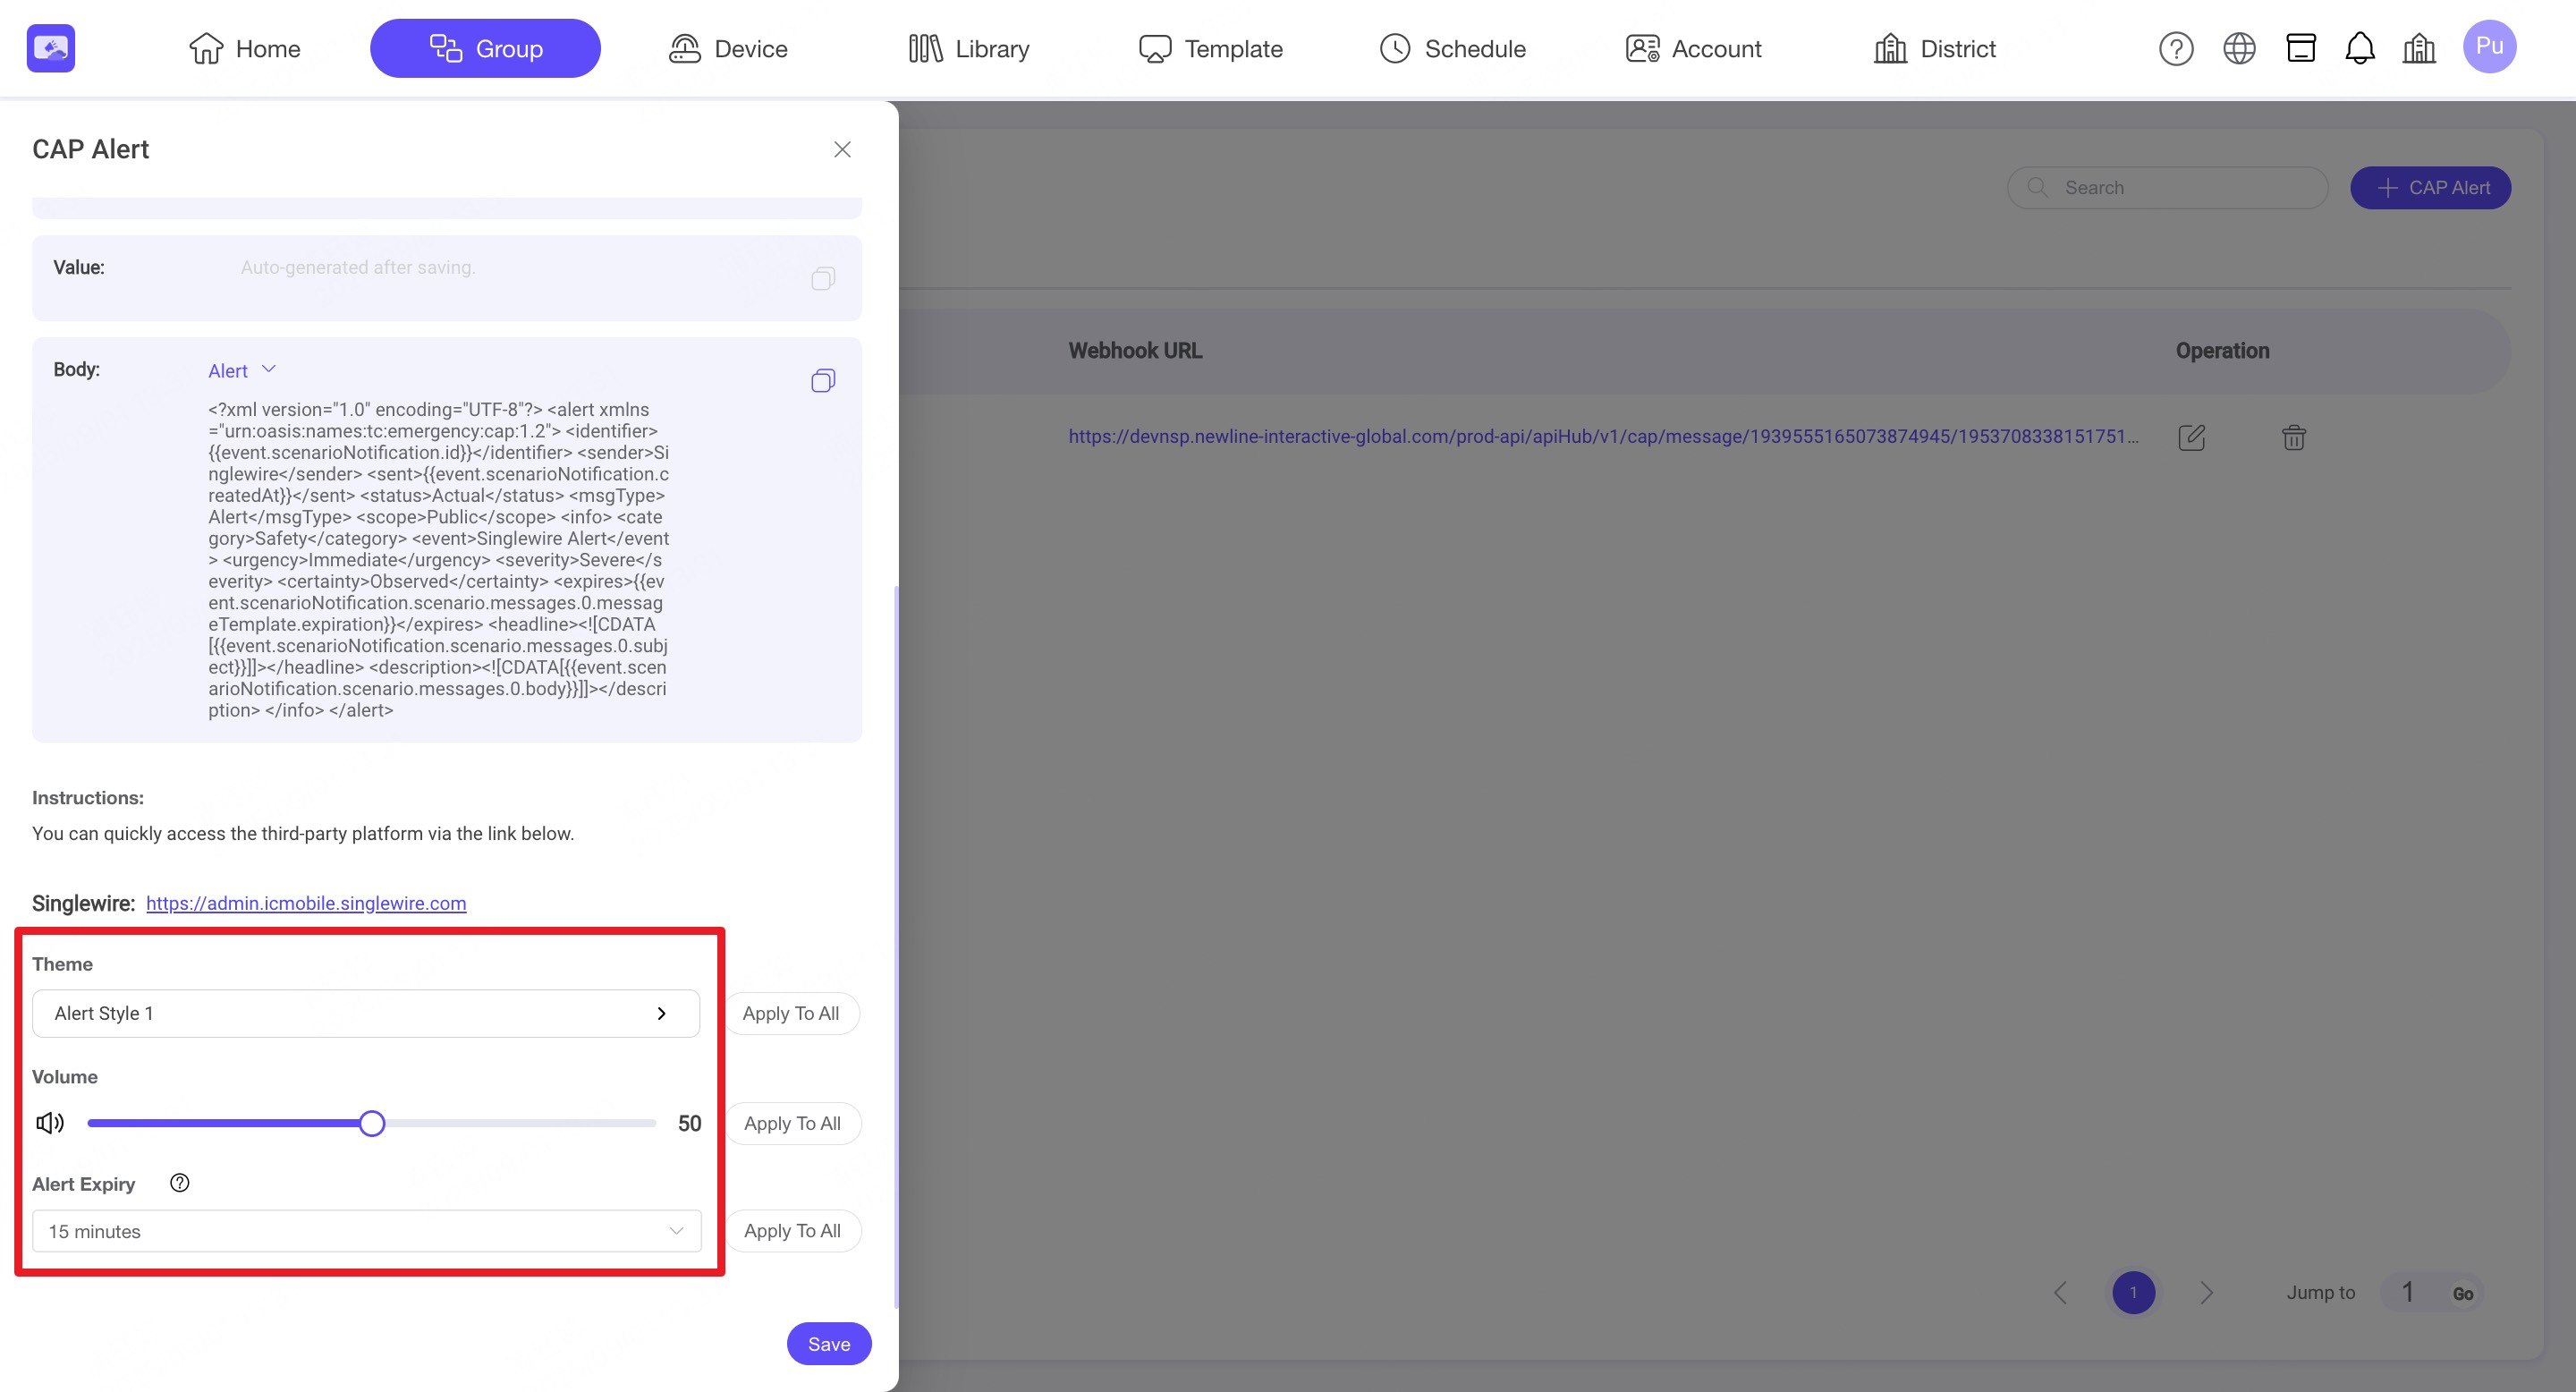Click the Alert Expiry help icon
Screen dimensions: 2576x1392
point(180,1183)
